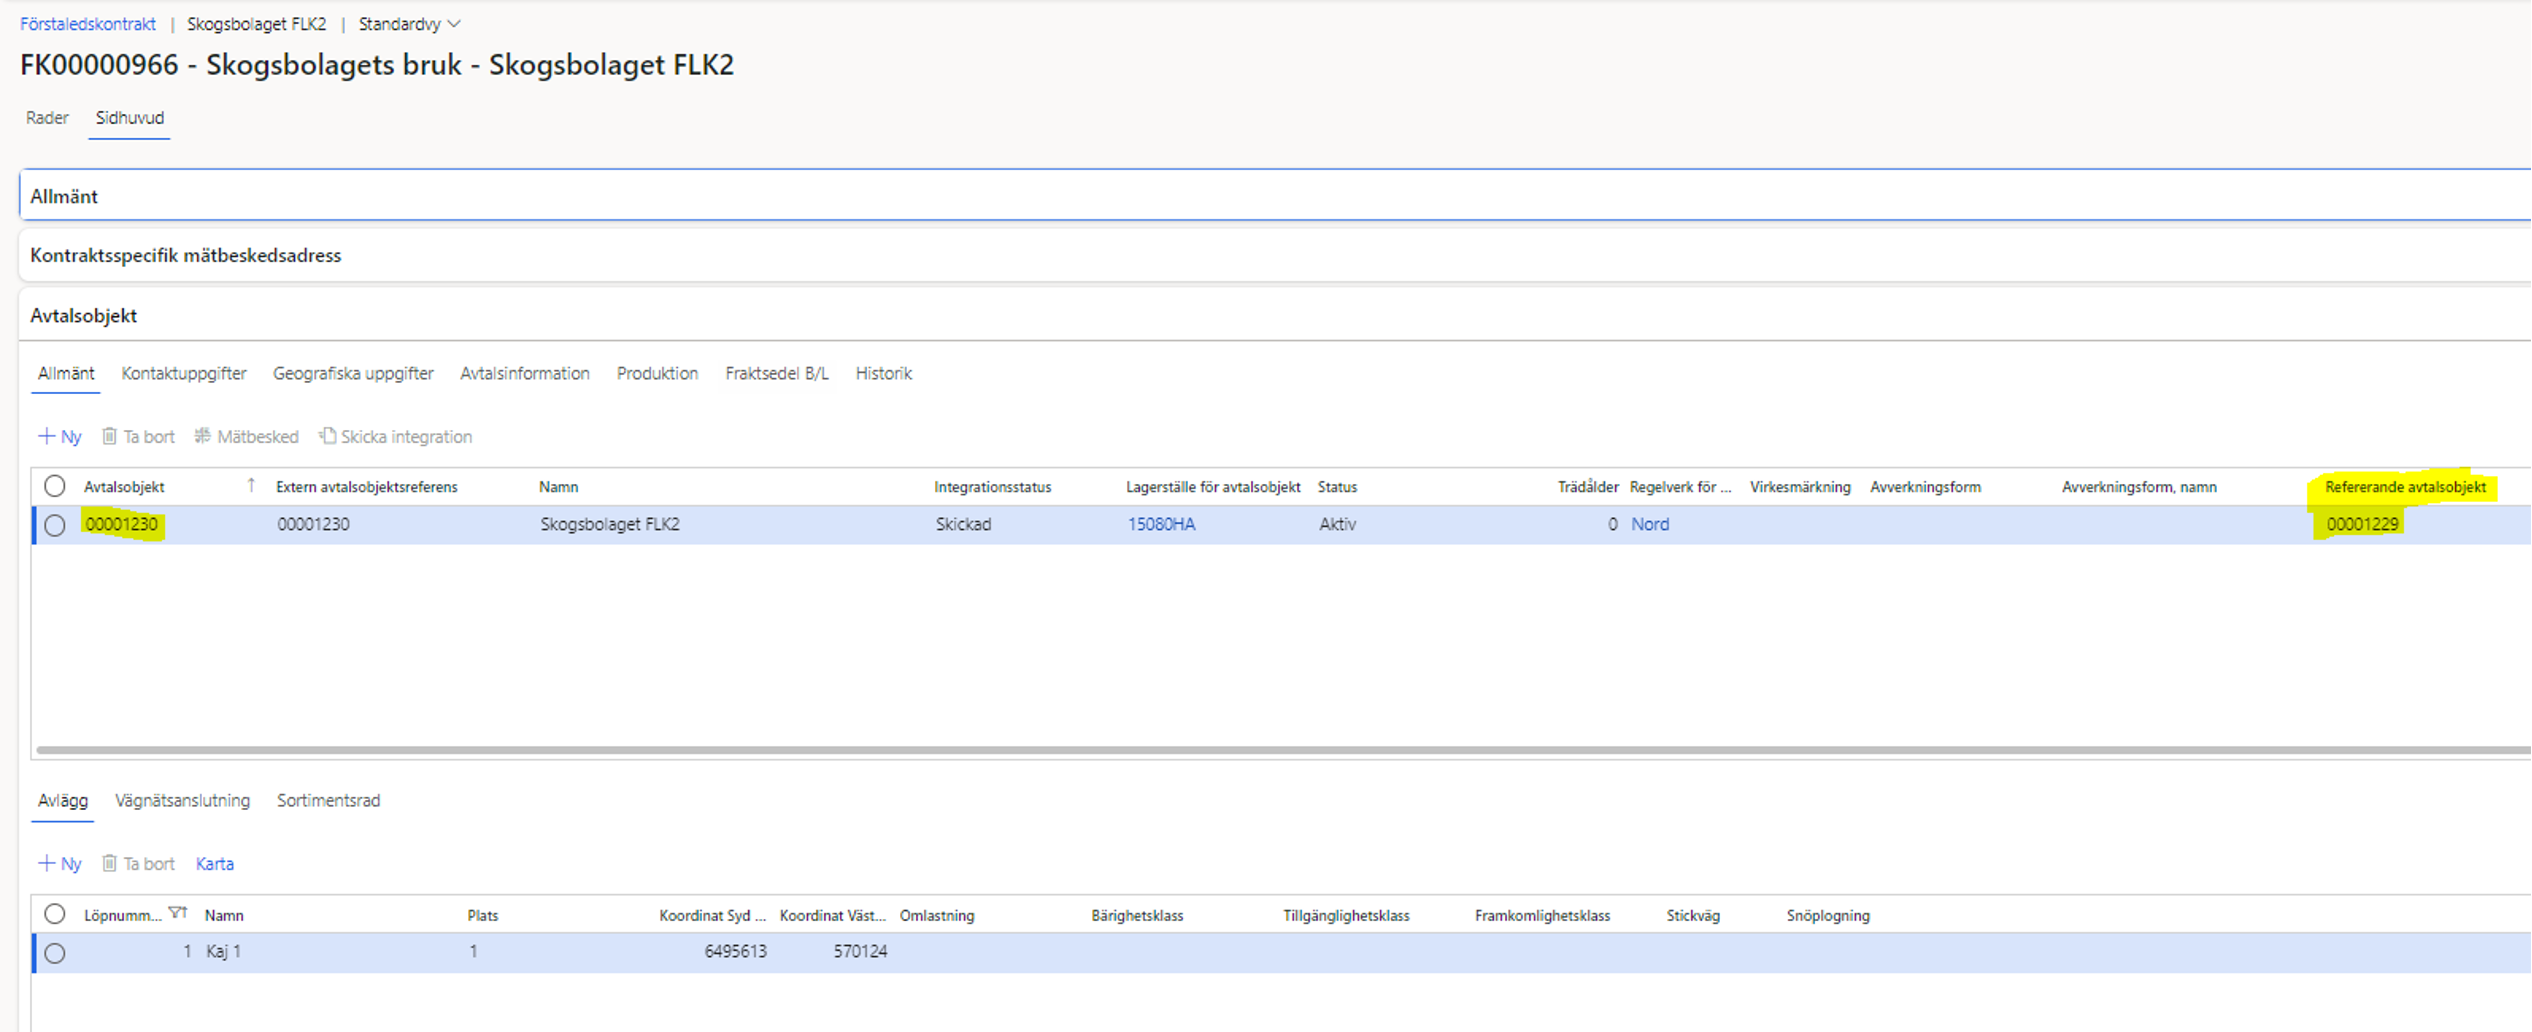Select the Allmänt tab under Avtalsobjekt
This screenshot has width=2532, height=1032.
tap(66, 374)
